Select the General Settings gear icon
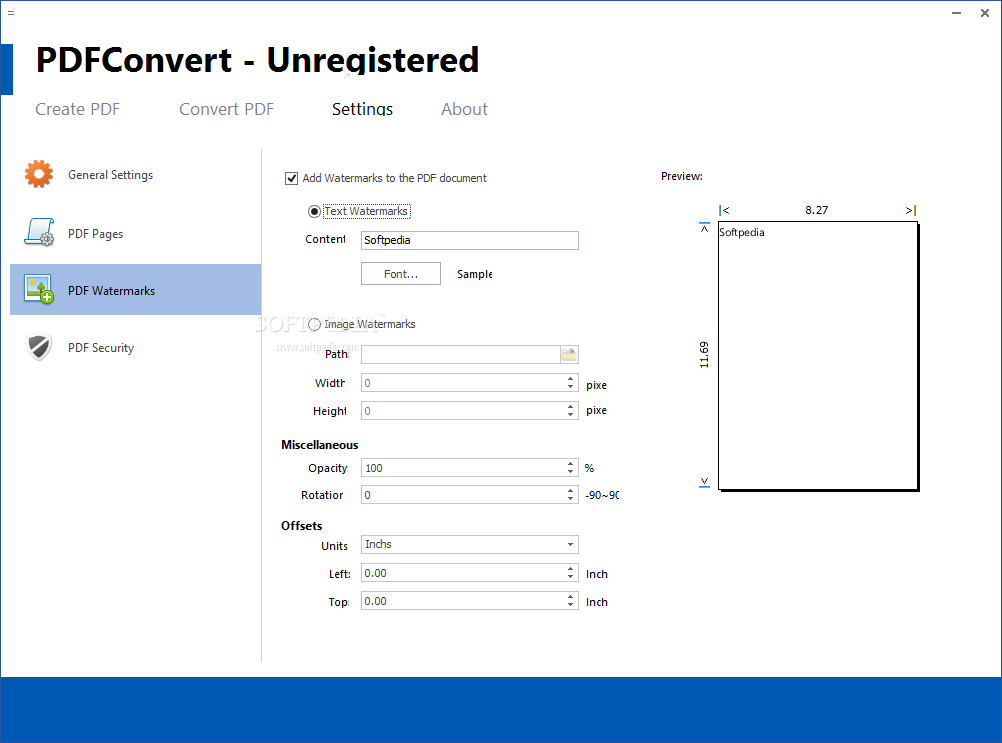Screen dimensions: 1002x743 (x=39, y=173)
